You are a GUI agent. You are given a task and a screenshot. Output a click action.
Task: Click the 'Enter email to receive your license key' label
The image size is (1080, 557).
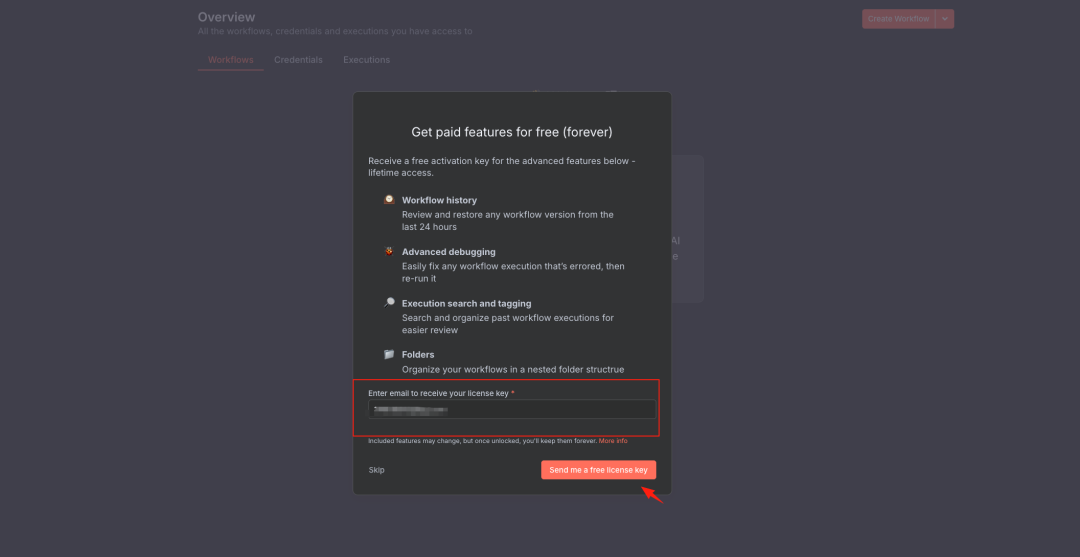439,393
